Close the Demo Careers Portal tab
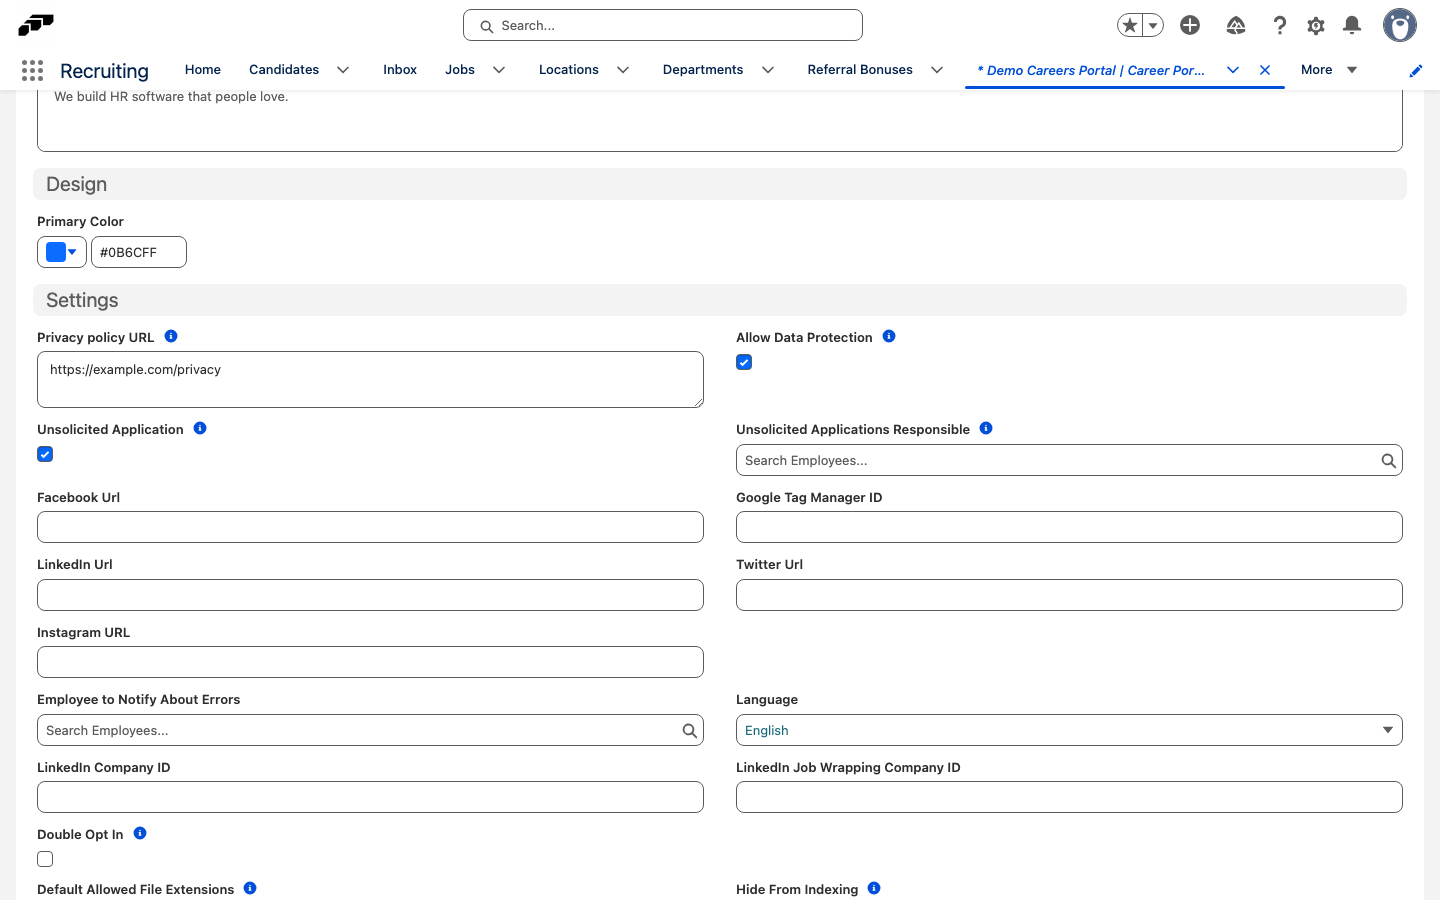Screen dimensions: 1440x900 coord(1265,70)
